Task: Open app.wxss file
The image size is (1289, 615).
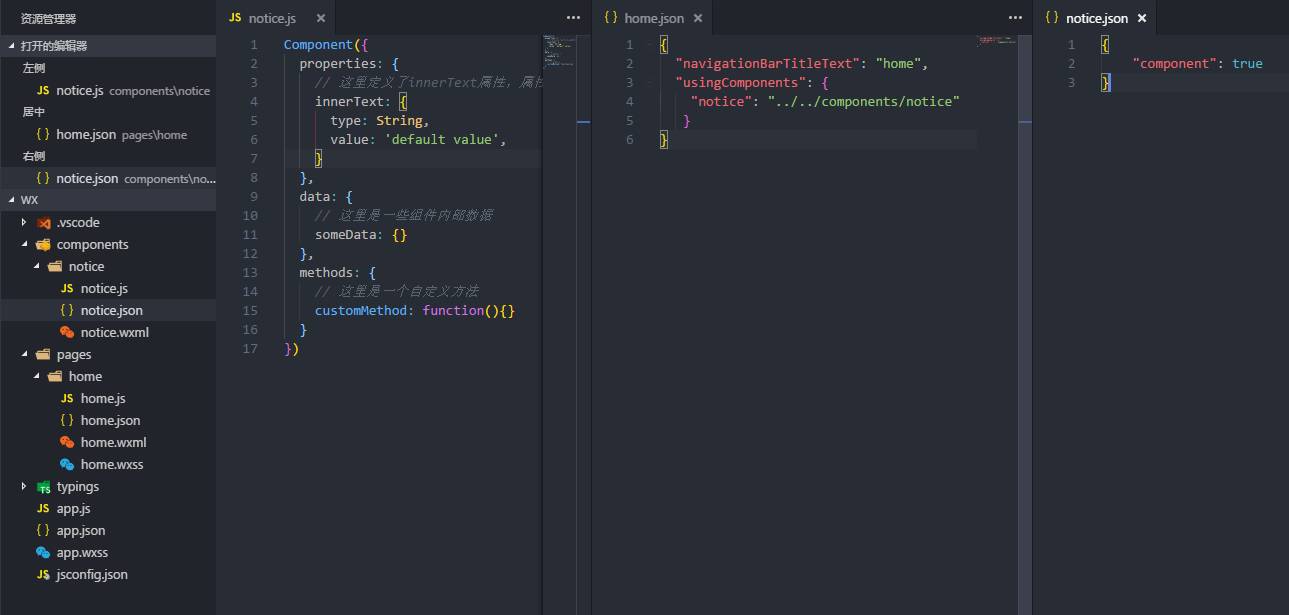Action: click(108, 552)
